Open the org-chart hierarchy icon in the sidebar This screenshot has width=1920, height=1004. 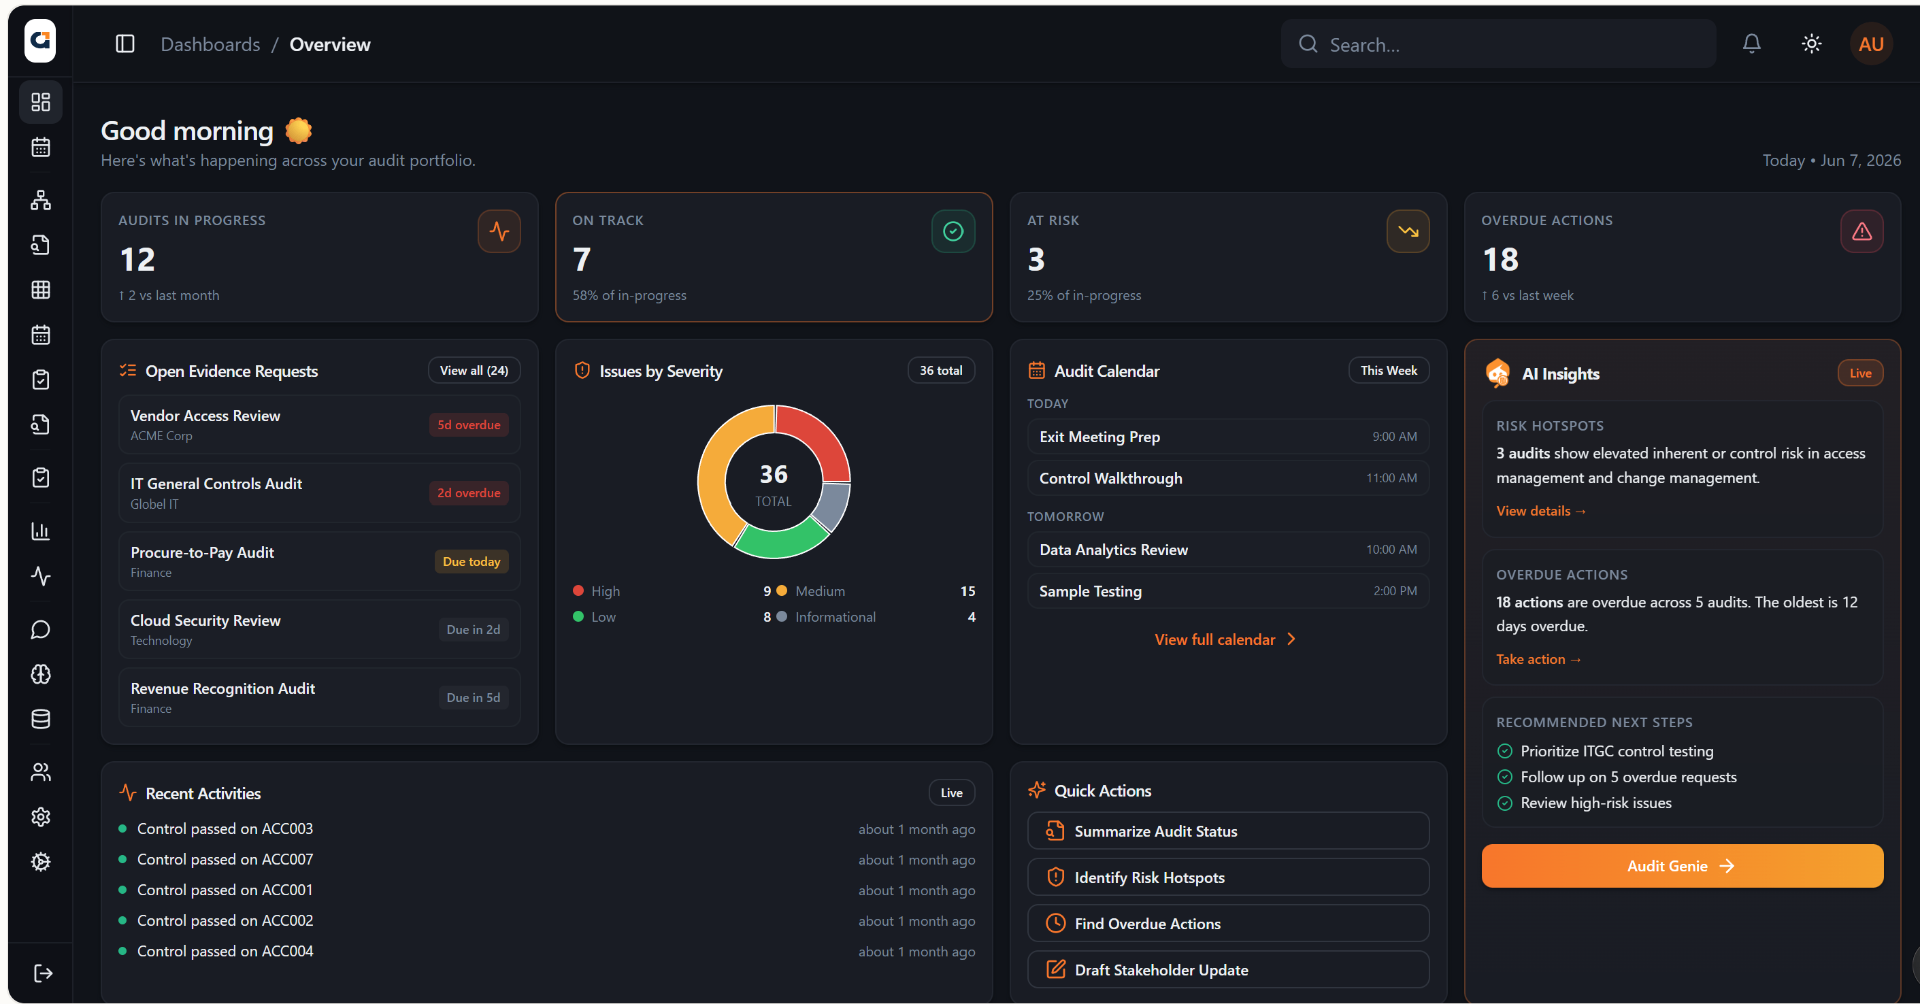(x=41, y=200)
